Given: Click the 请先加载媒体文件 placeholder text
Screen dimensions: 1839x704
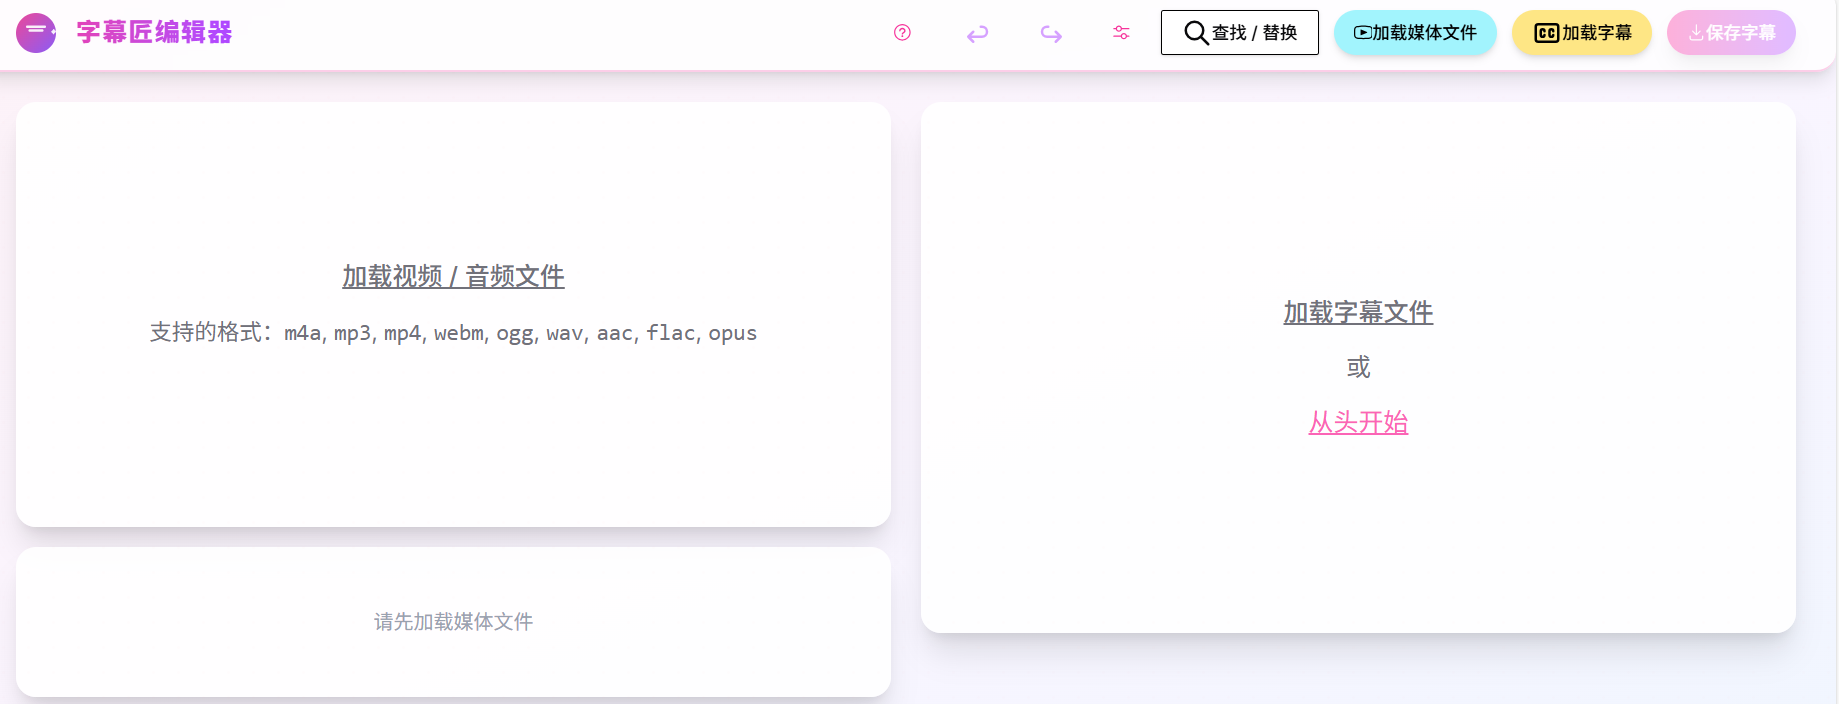Looking at the screenshot, I should 453,622.
